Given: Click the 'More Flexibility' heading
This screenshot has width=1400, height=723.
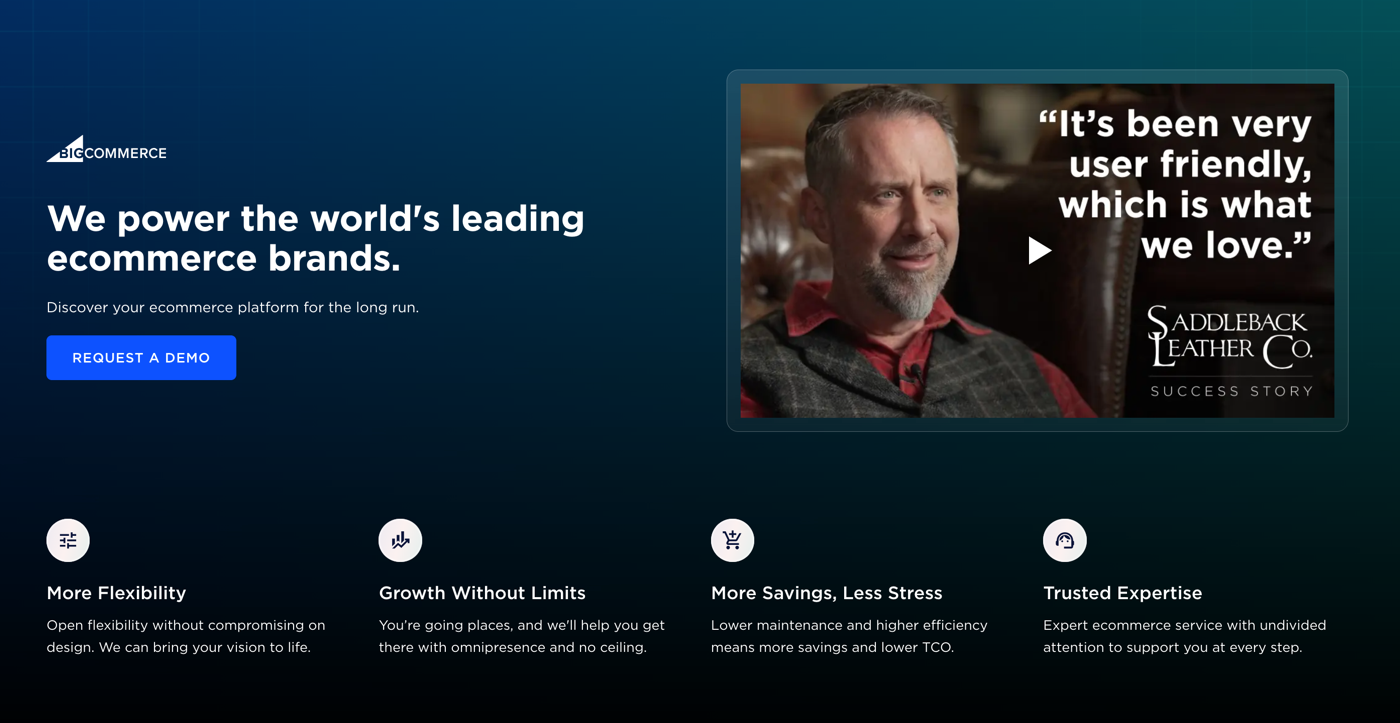Looking at the screenshot, I should click(116, 593).
